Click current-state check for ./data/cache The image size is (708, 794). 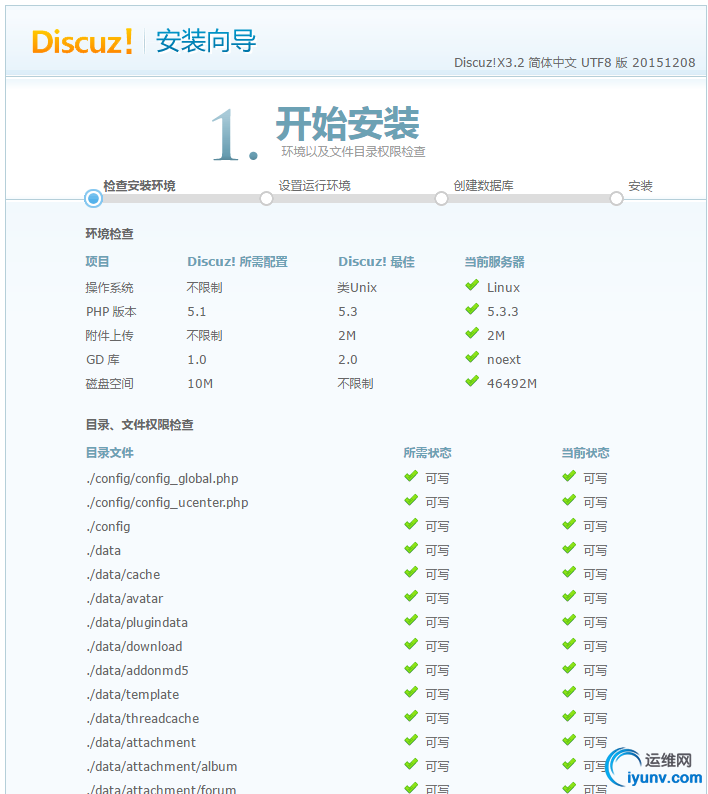569,572
